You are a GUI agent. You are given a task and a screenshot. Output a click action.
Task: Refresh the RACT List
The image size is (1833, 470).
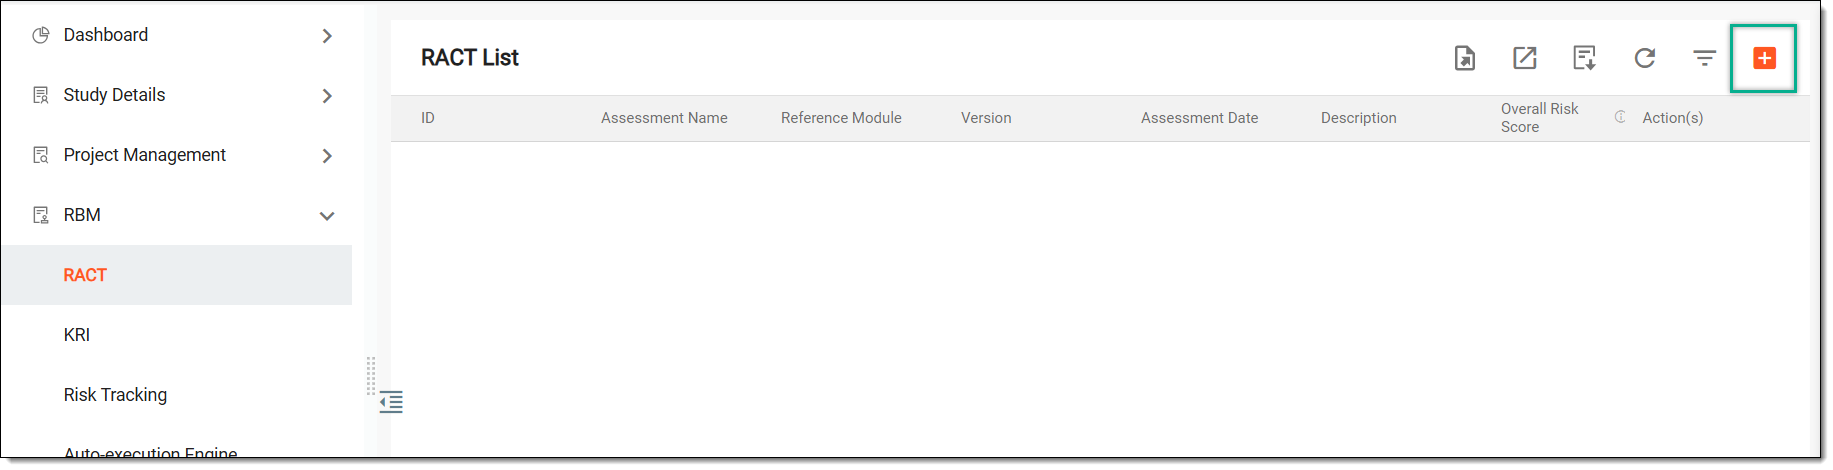point(1645,58)
